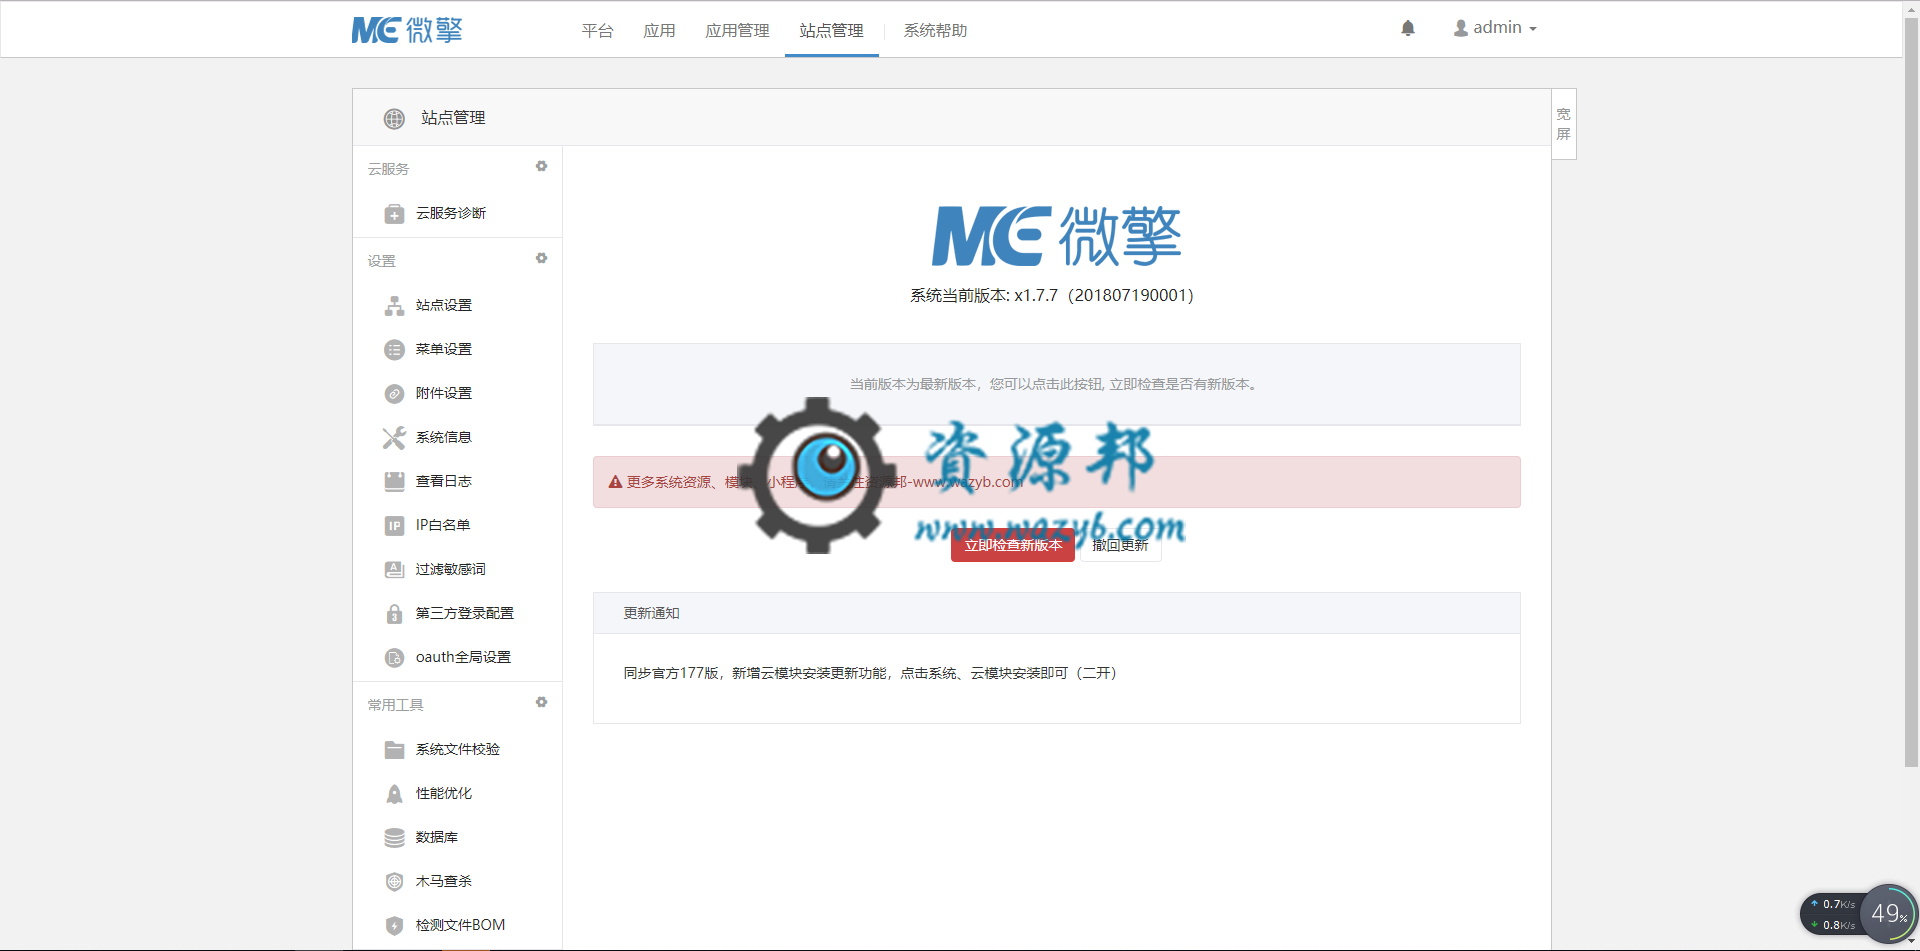1920x951 pixels.
Task: Open the 系统帮助 menu
Action: tap(935, 31)
